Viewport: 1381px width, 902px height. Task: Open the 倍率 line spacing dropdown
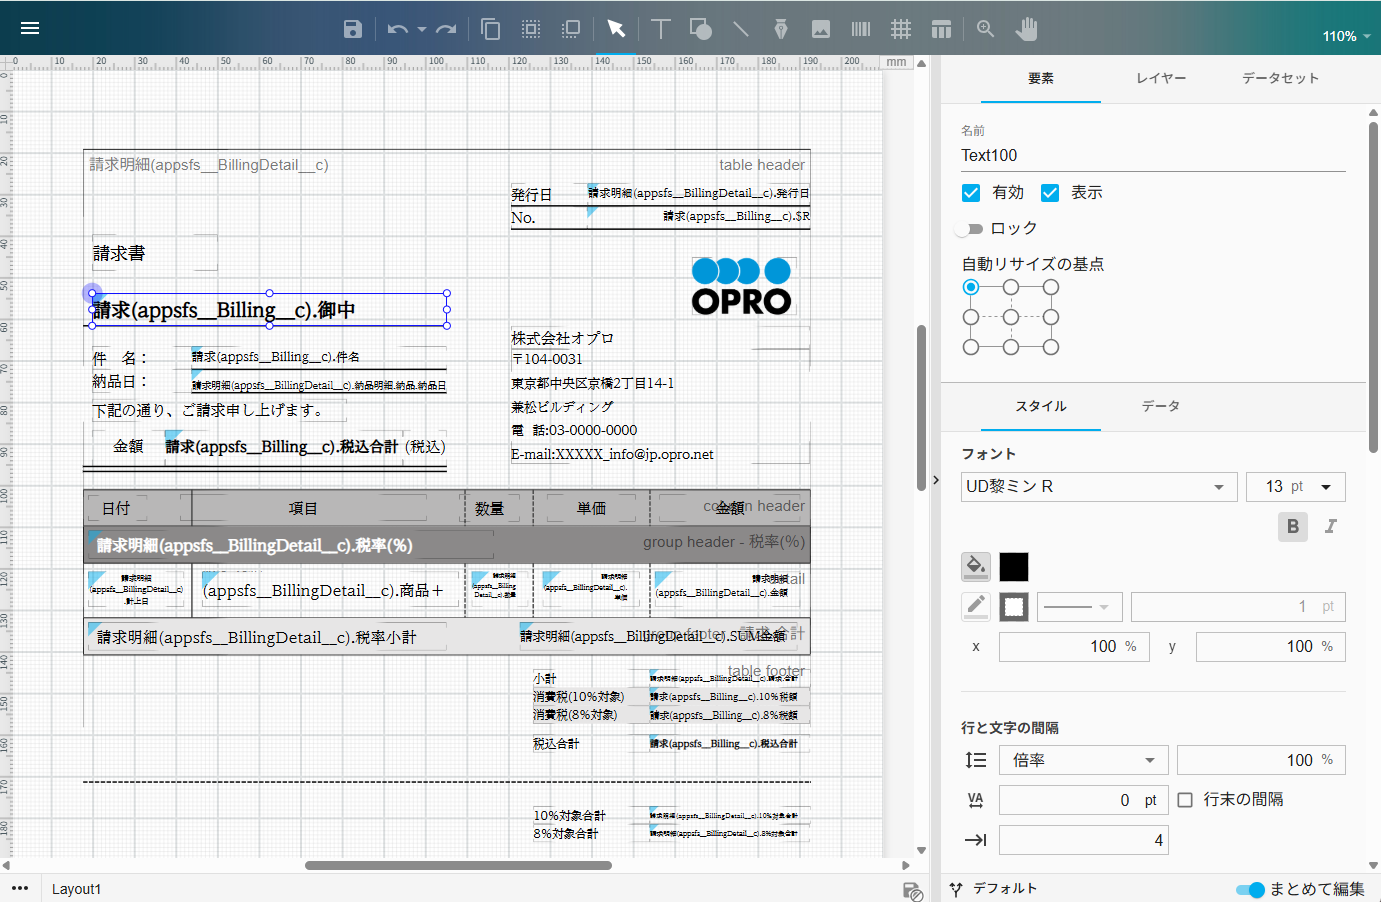(1083, 760)
